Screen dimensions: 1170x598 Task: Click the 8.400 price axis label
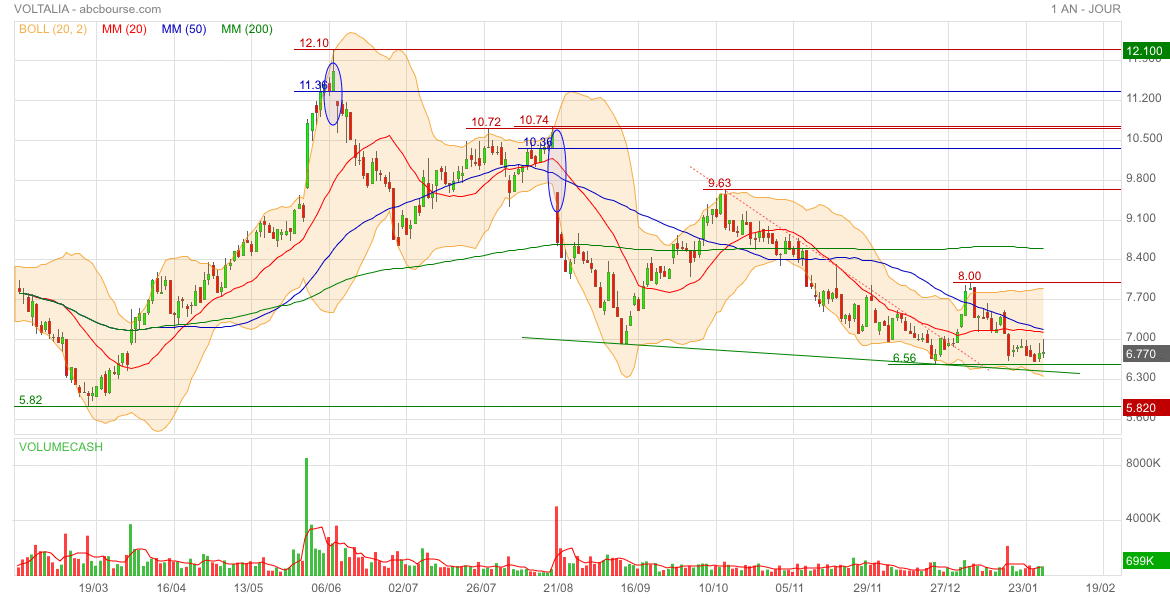coord(1141,258)
